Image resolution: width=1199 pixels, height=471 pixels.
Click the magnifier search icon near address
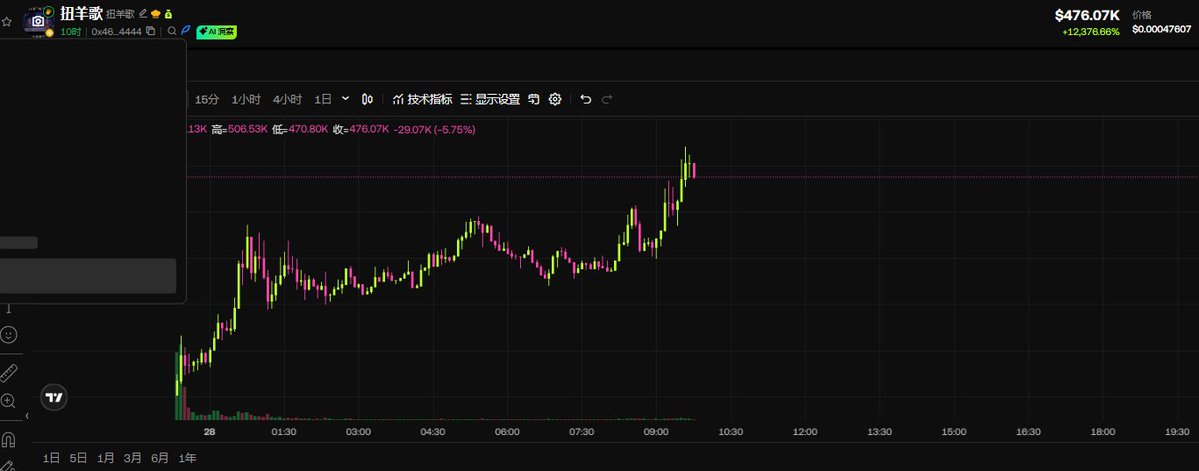point(172,31)
